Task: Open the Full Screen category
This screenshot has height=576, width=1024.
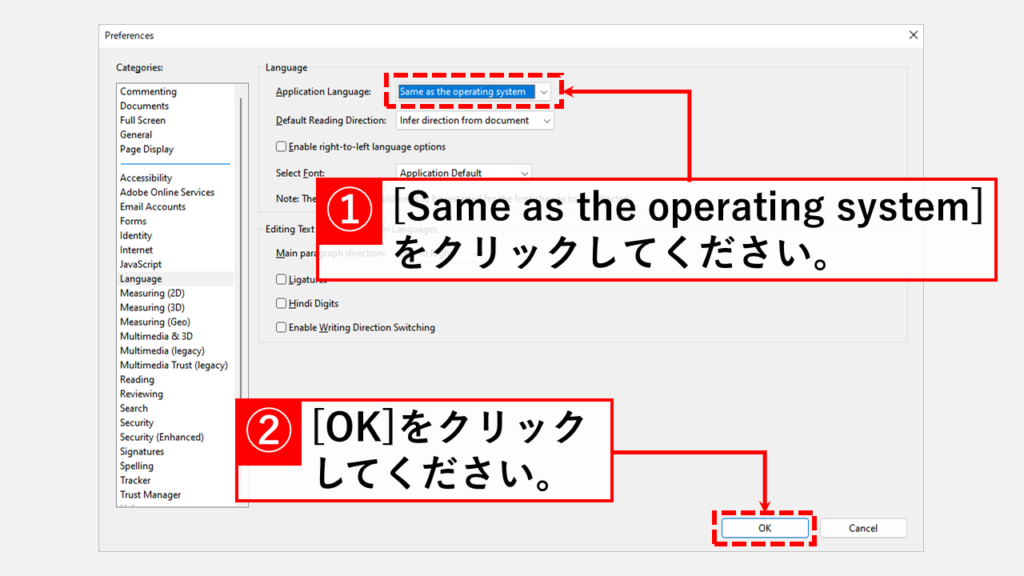Action: pyautogui.click(x=142, y=120)
